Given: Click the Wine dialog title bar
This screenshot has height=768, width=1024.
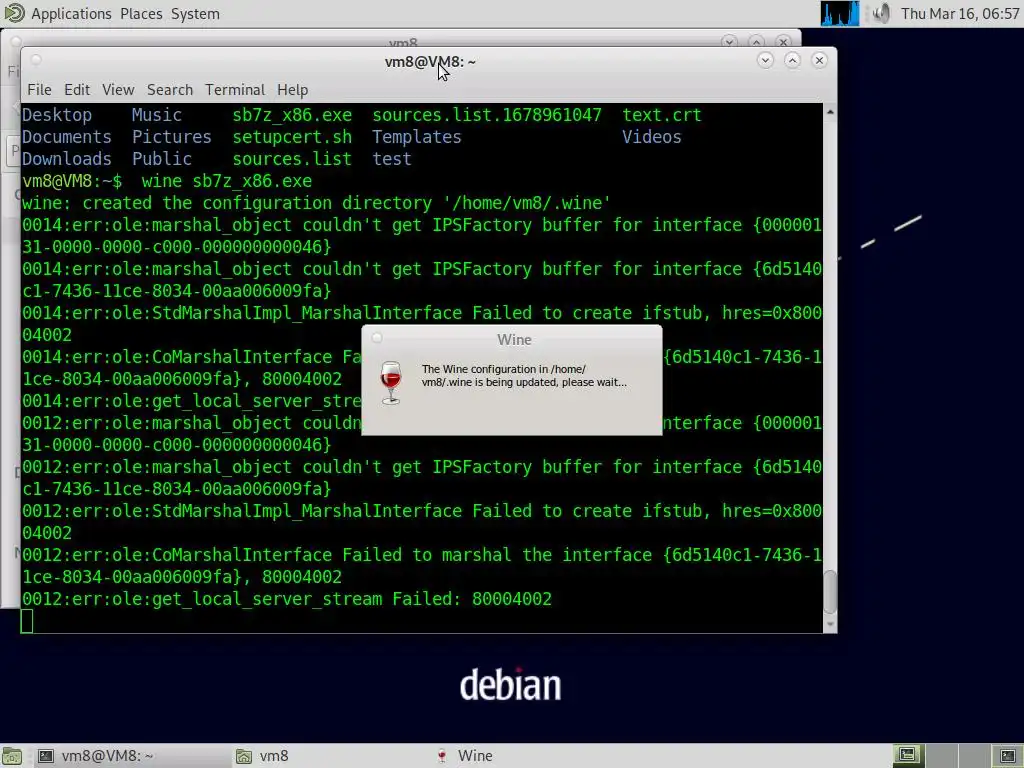Looking at the screenshot, I should point(514,340).
